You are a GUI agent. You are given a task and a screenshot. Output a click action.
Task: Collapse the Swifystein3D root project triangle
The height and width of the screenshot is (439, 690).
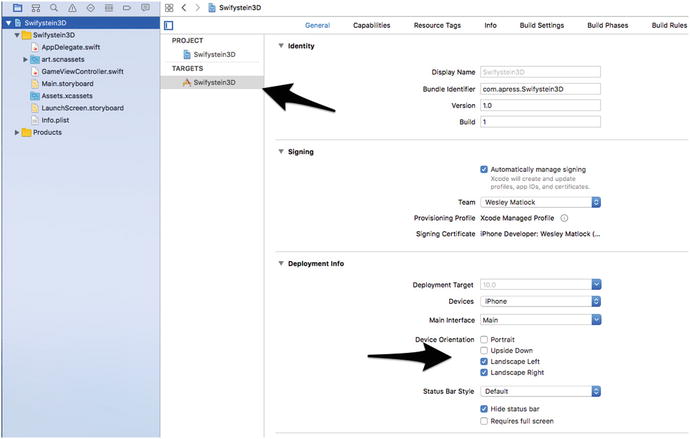[8, 23]
